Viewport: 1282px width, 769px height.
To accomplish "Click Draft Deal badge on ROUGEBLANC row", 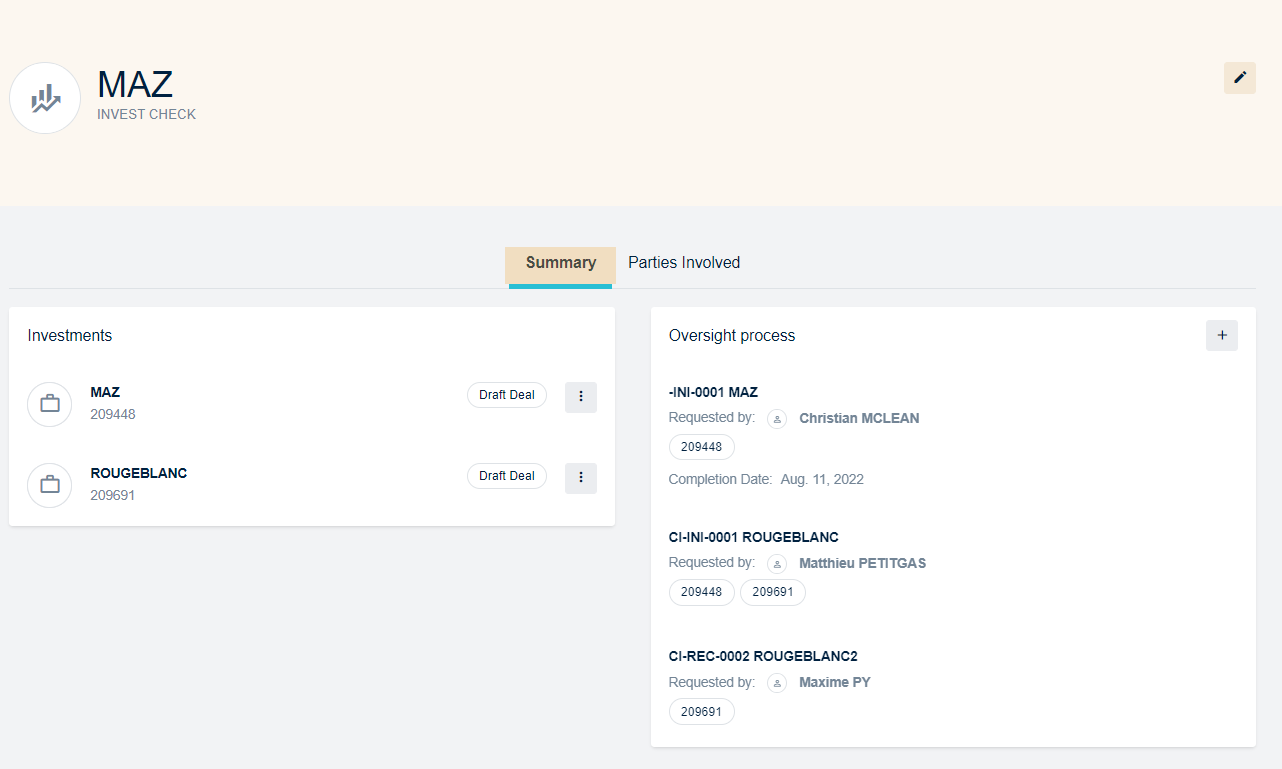I will click(x=507, y=476).
